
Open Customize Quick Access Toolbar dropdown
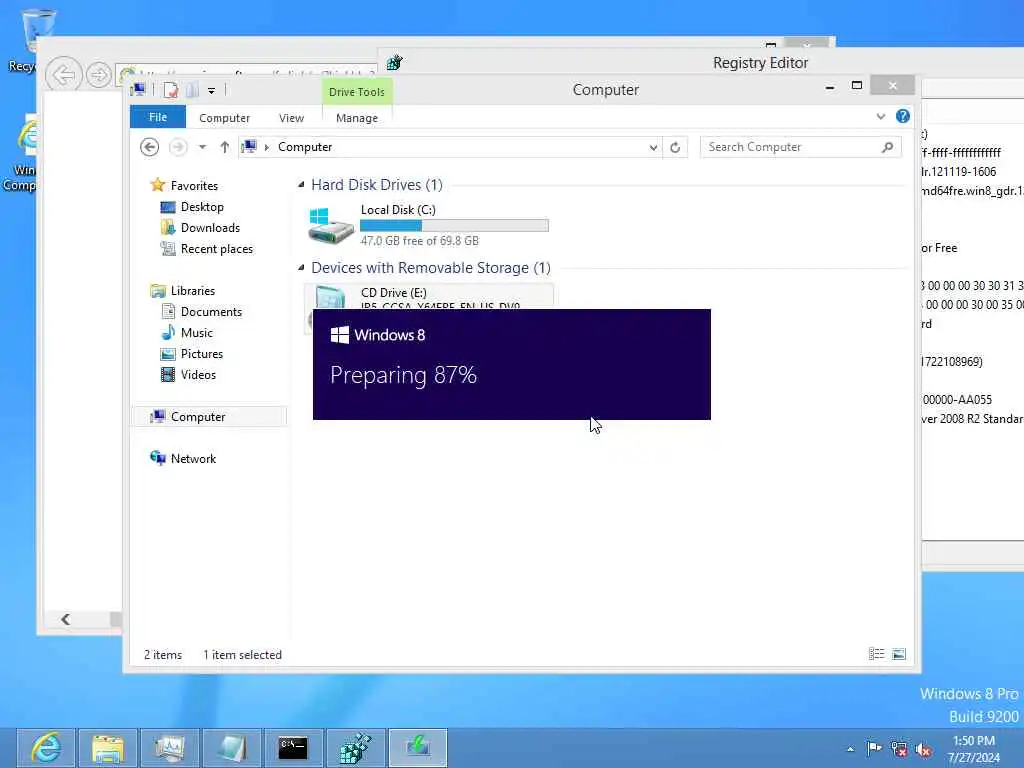click(x=212, y=91)
